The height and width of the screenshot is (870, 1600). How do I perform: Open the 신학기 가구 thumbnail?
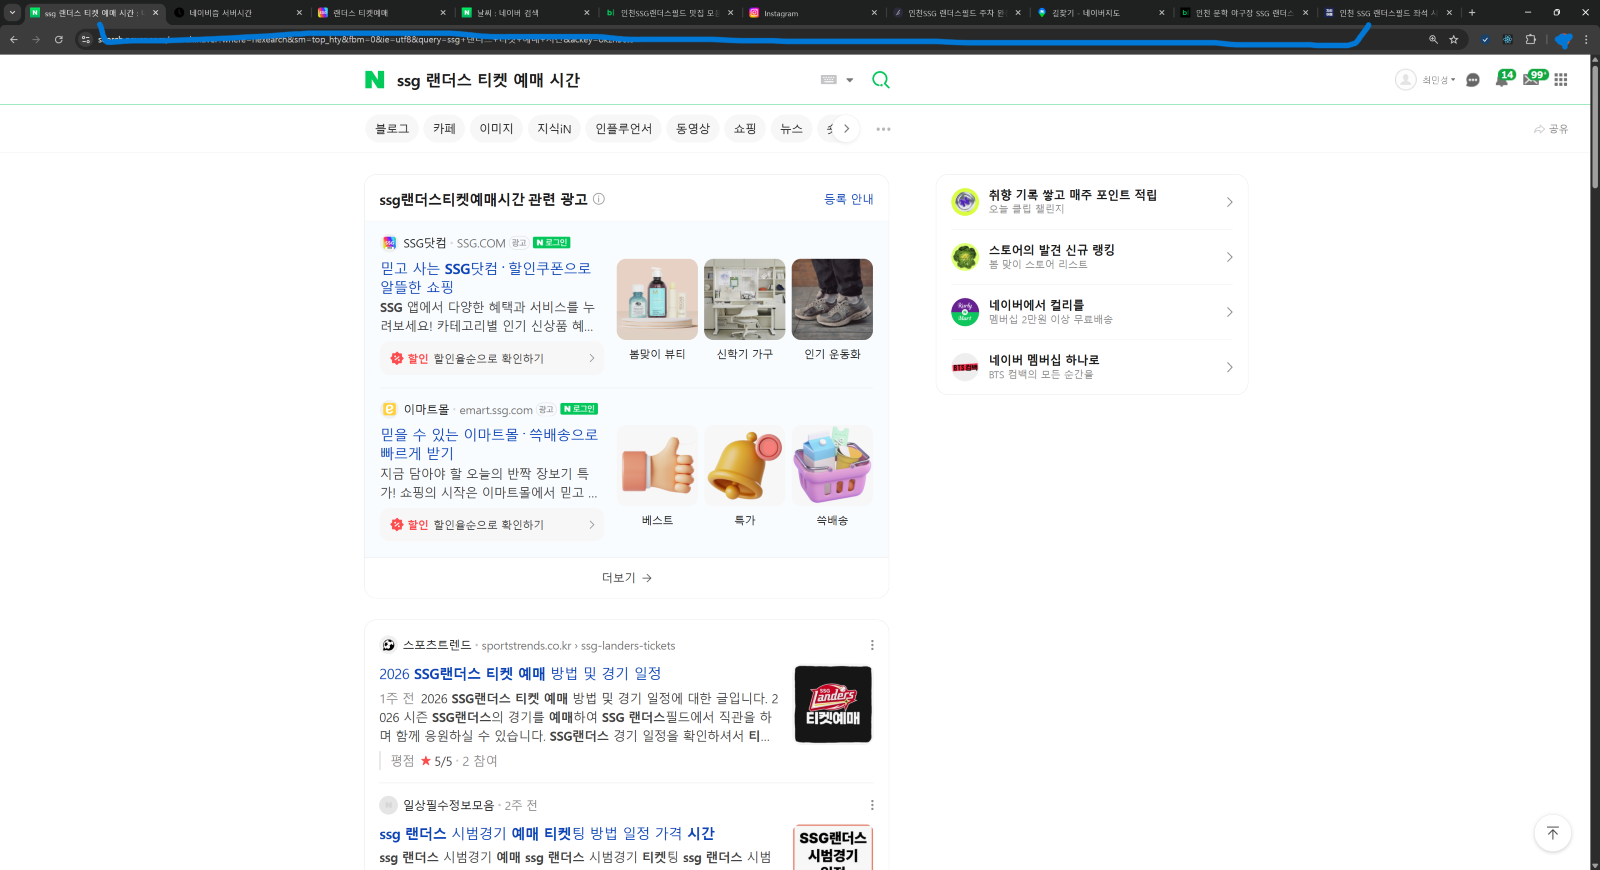[x=745, y=300]
